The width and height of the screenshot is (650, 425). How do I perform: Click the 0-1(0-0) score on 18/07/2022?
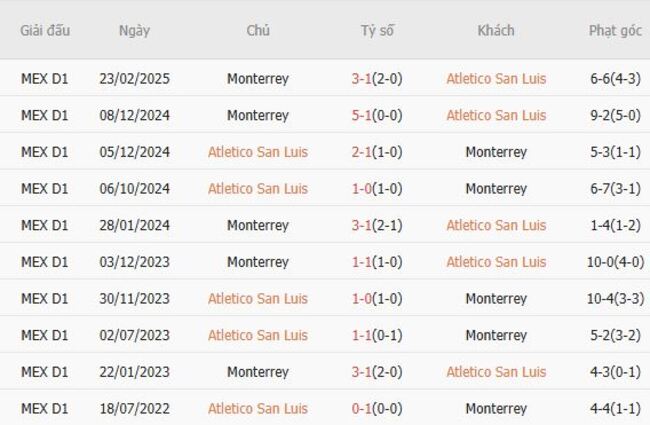[x=377, y=409]
